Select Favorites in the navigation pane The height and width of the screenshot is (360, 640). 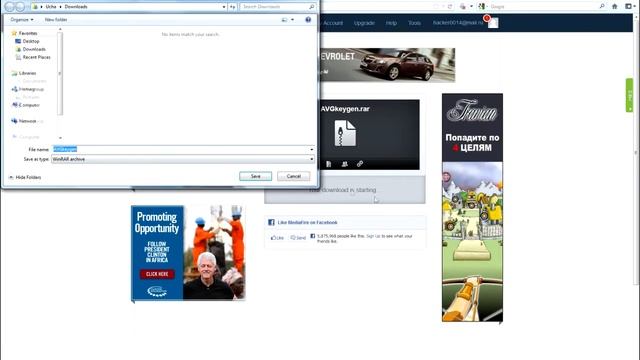pyautogui.click(x=24, y=33)
